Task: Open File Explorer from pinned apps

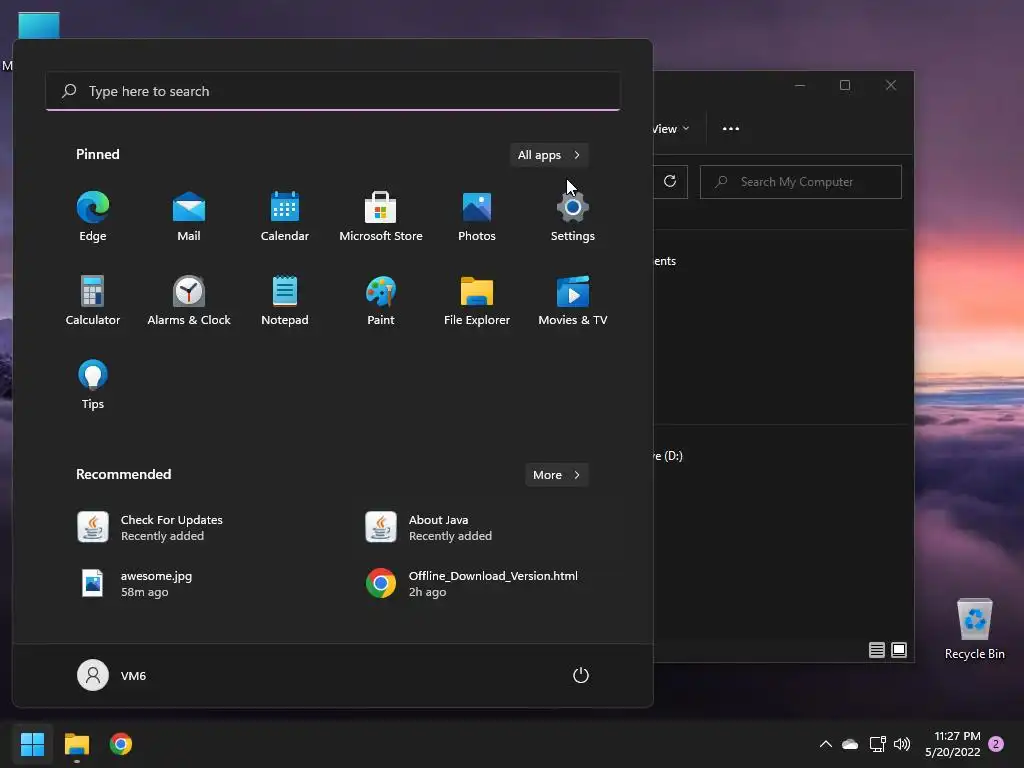Action: 477,301
